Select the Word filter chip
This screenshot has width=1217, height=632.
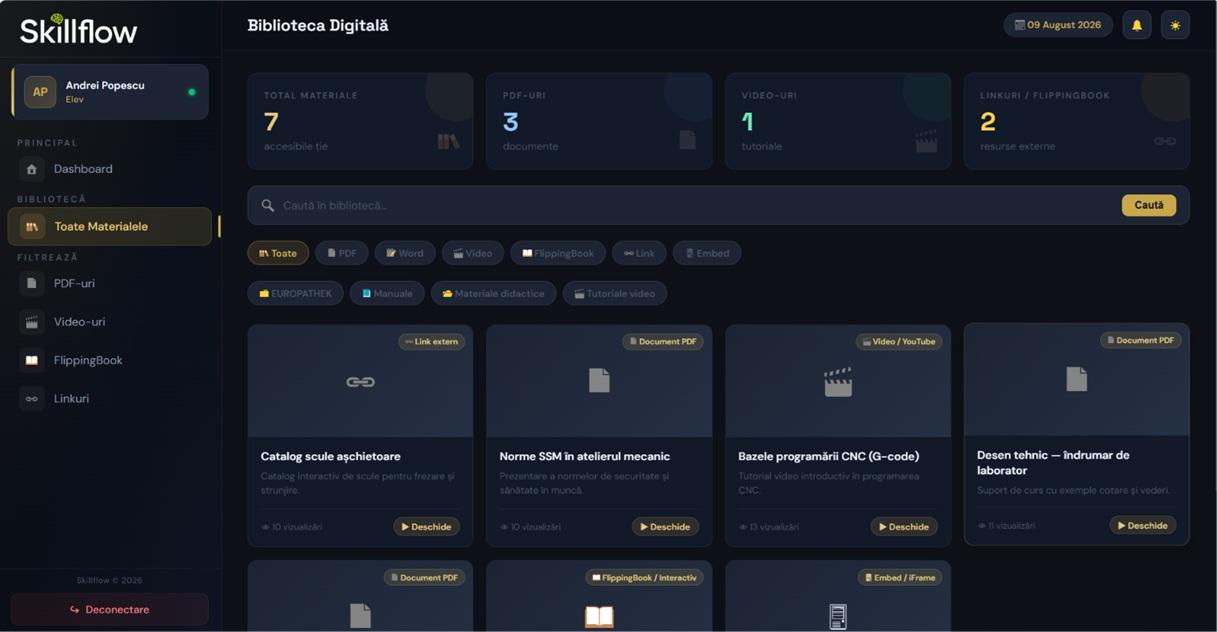pyautogui.click(x=405, y=253)
